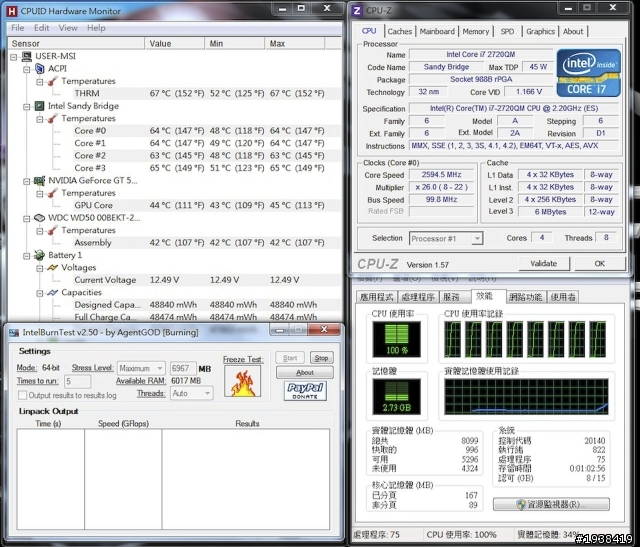640x547 pixels.
Task: Collapse the NVIDIA GeForce node
Action: point(27,181)
